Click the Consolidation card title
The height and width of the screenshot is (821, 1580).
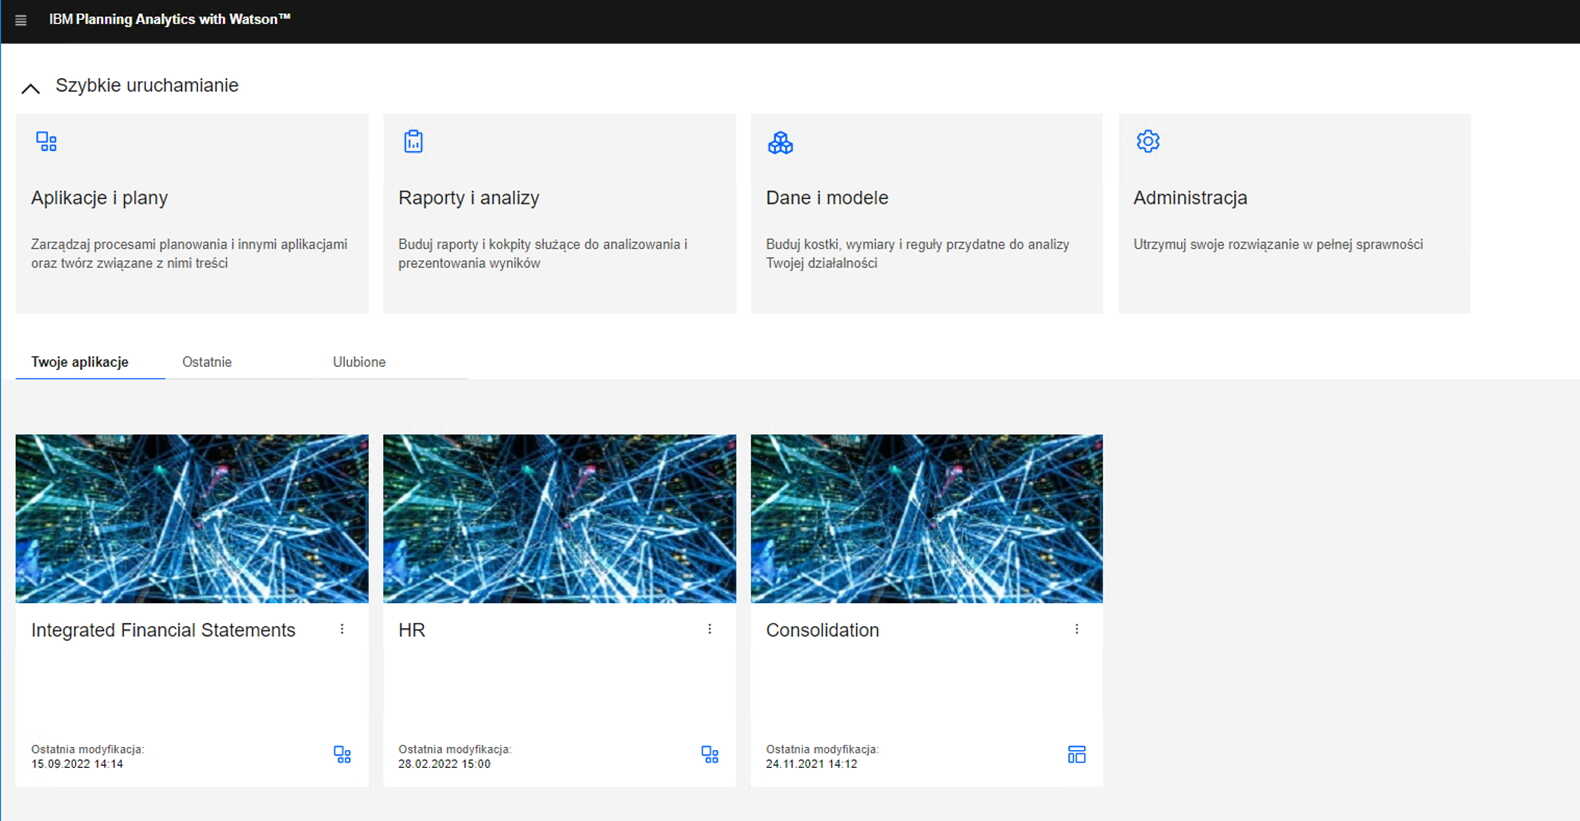(x=822, y=630)
